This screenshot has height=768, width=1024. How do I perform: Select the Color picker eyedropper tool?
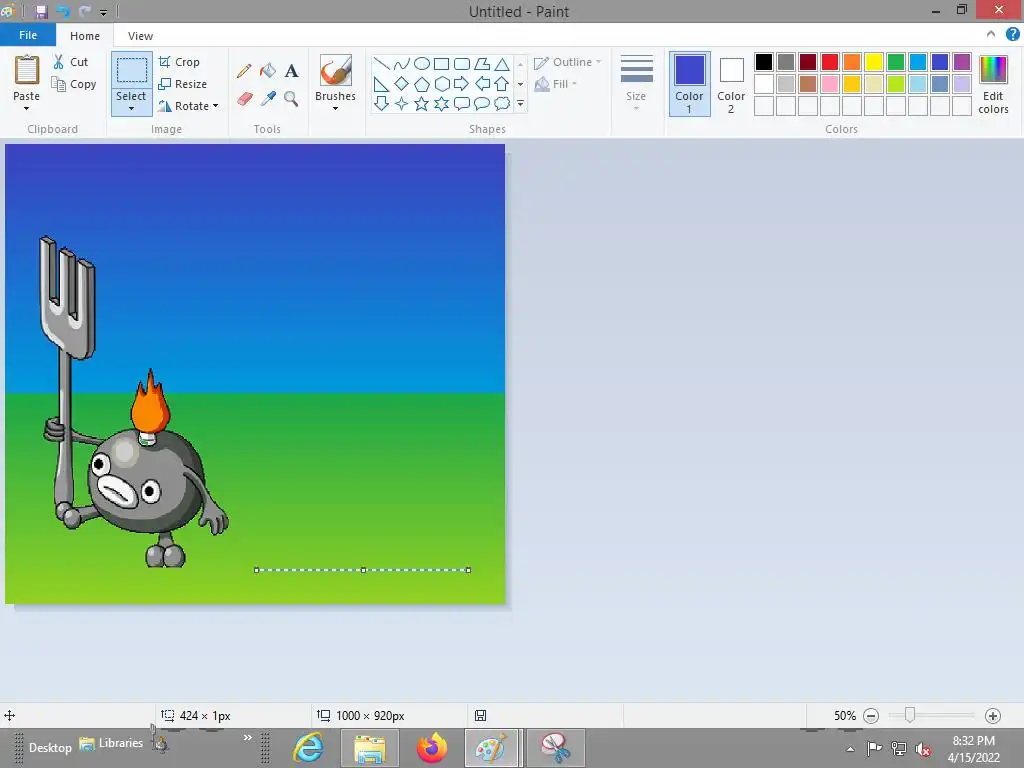(x=268, y=99)
